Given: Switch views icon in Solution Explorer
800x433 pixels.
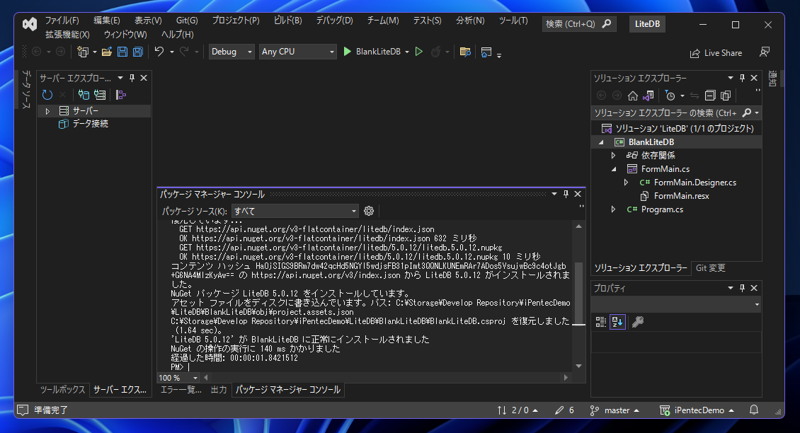Looking at the screenshot, I should tap(648, 95).
